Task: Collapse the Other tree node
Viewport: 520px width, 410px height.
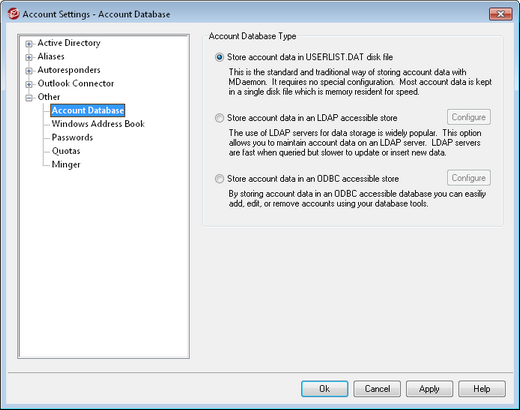Action: (x=29, y=98)
